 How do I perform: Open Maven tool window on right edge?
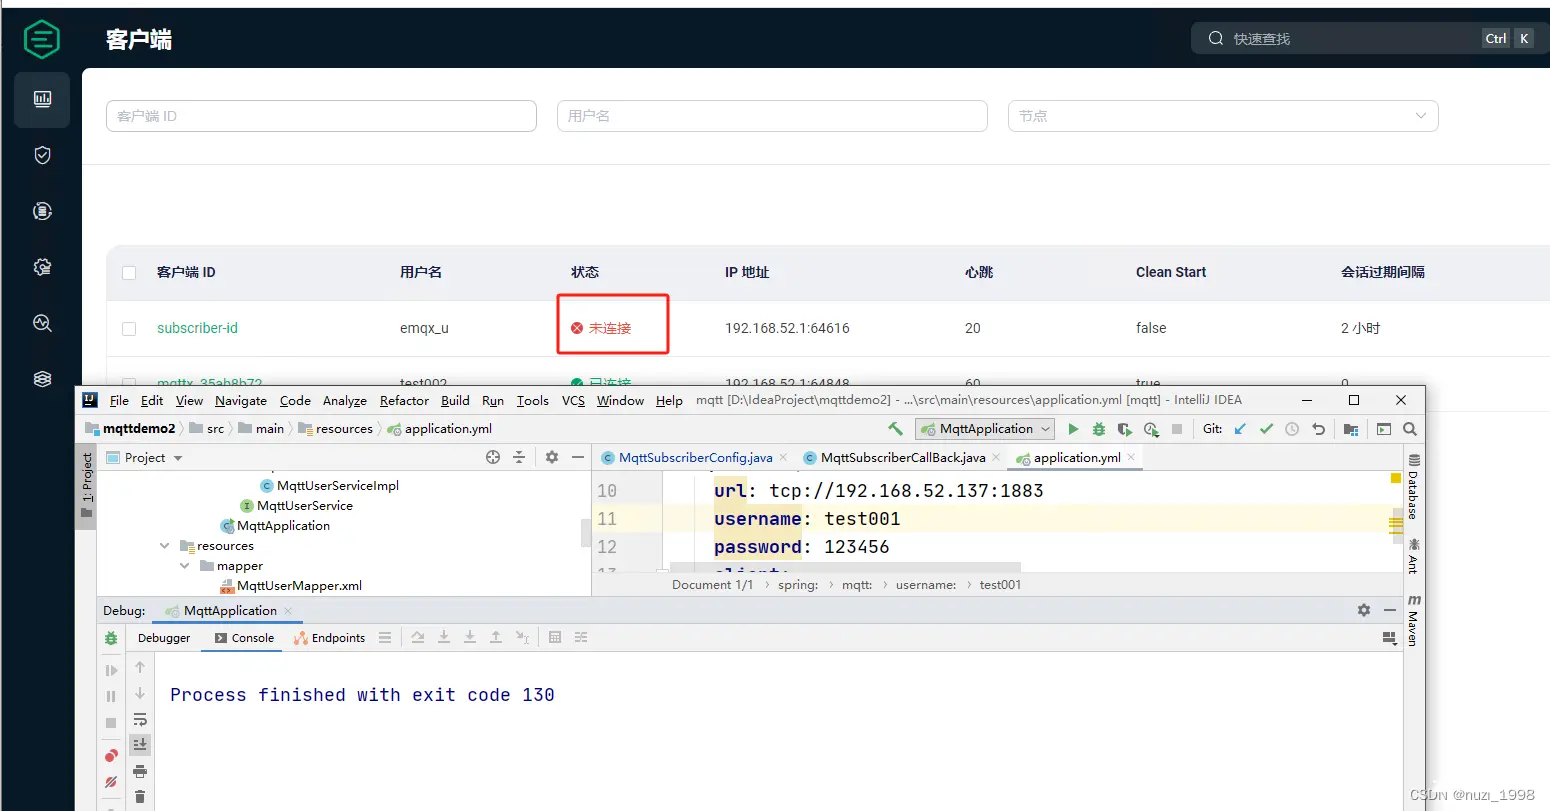pyautogui.click(x=1414, y=621)
